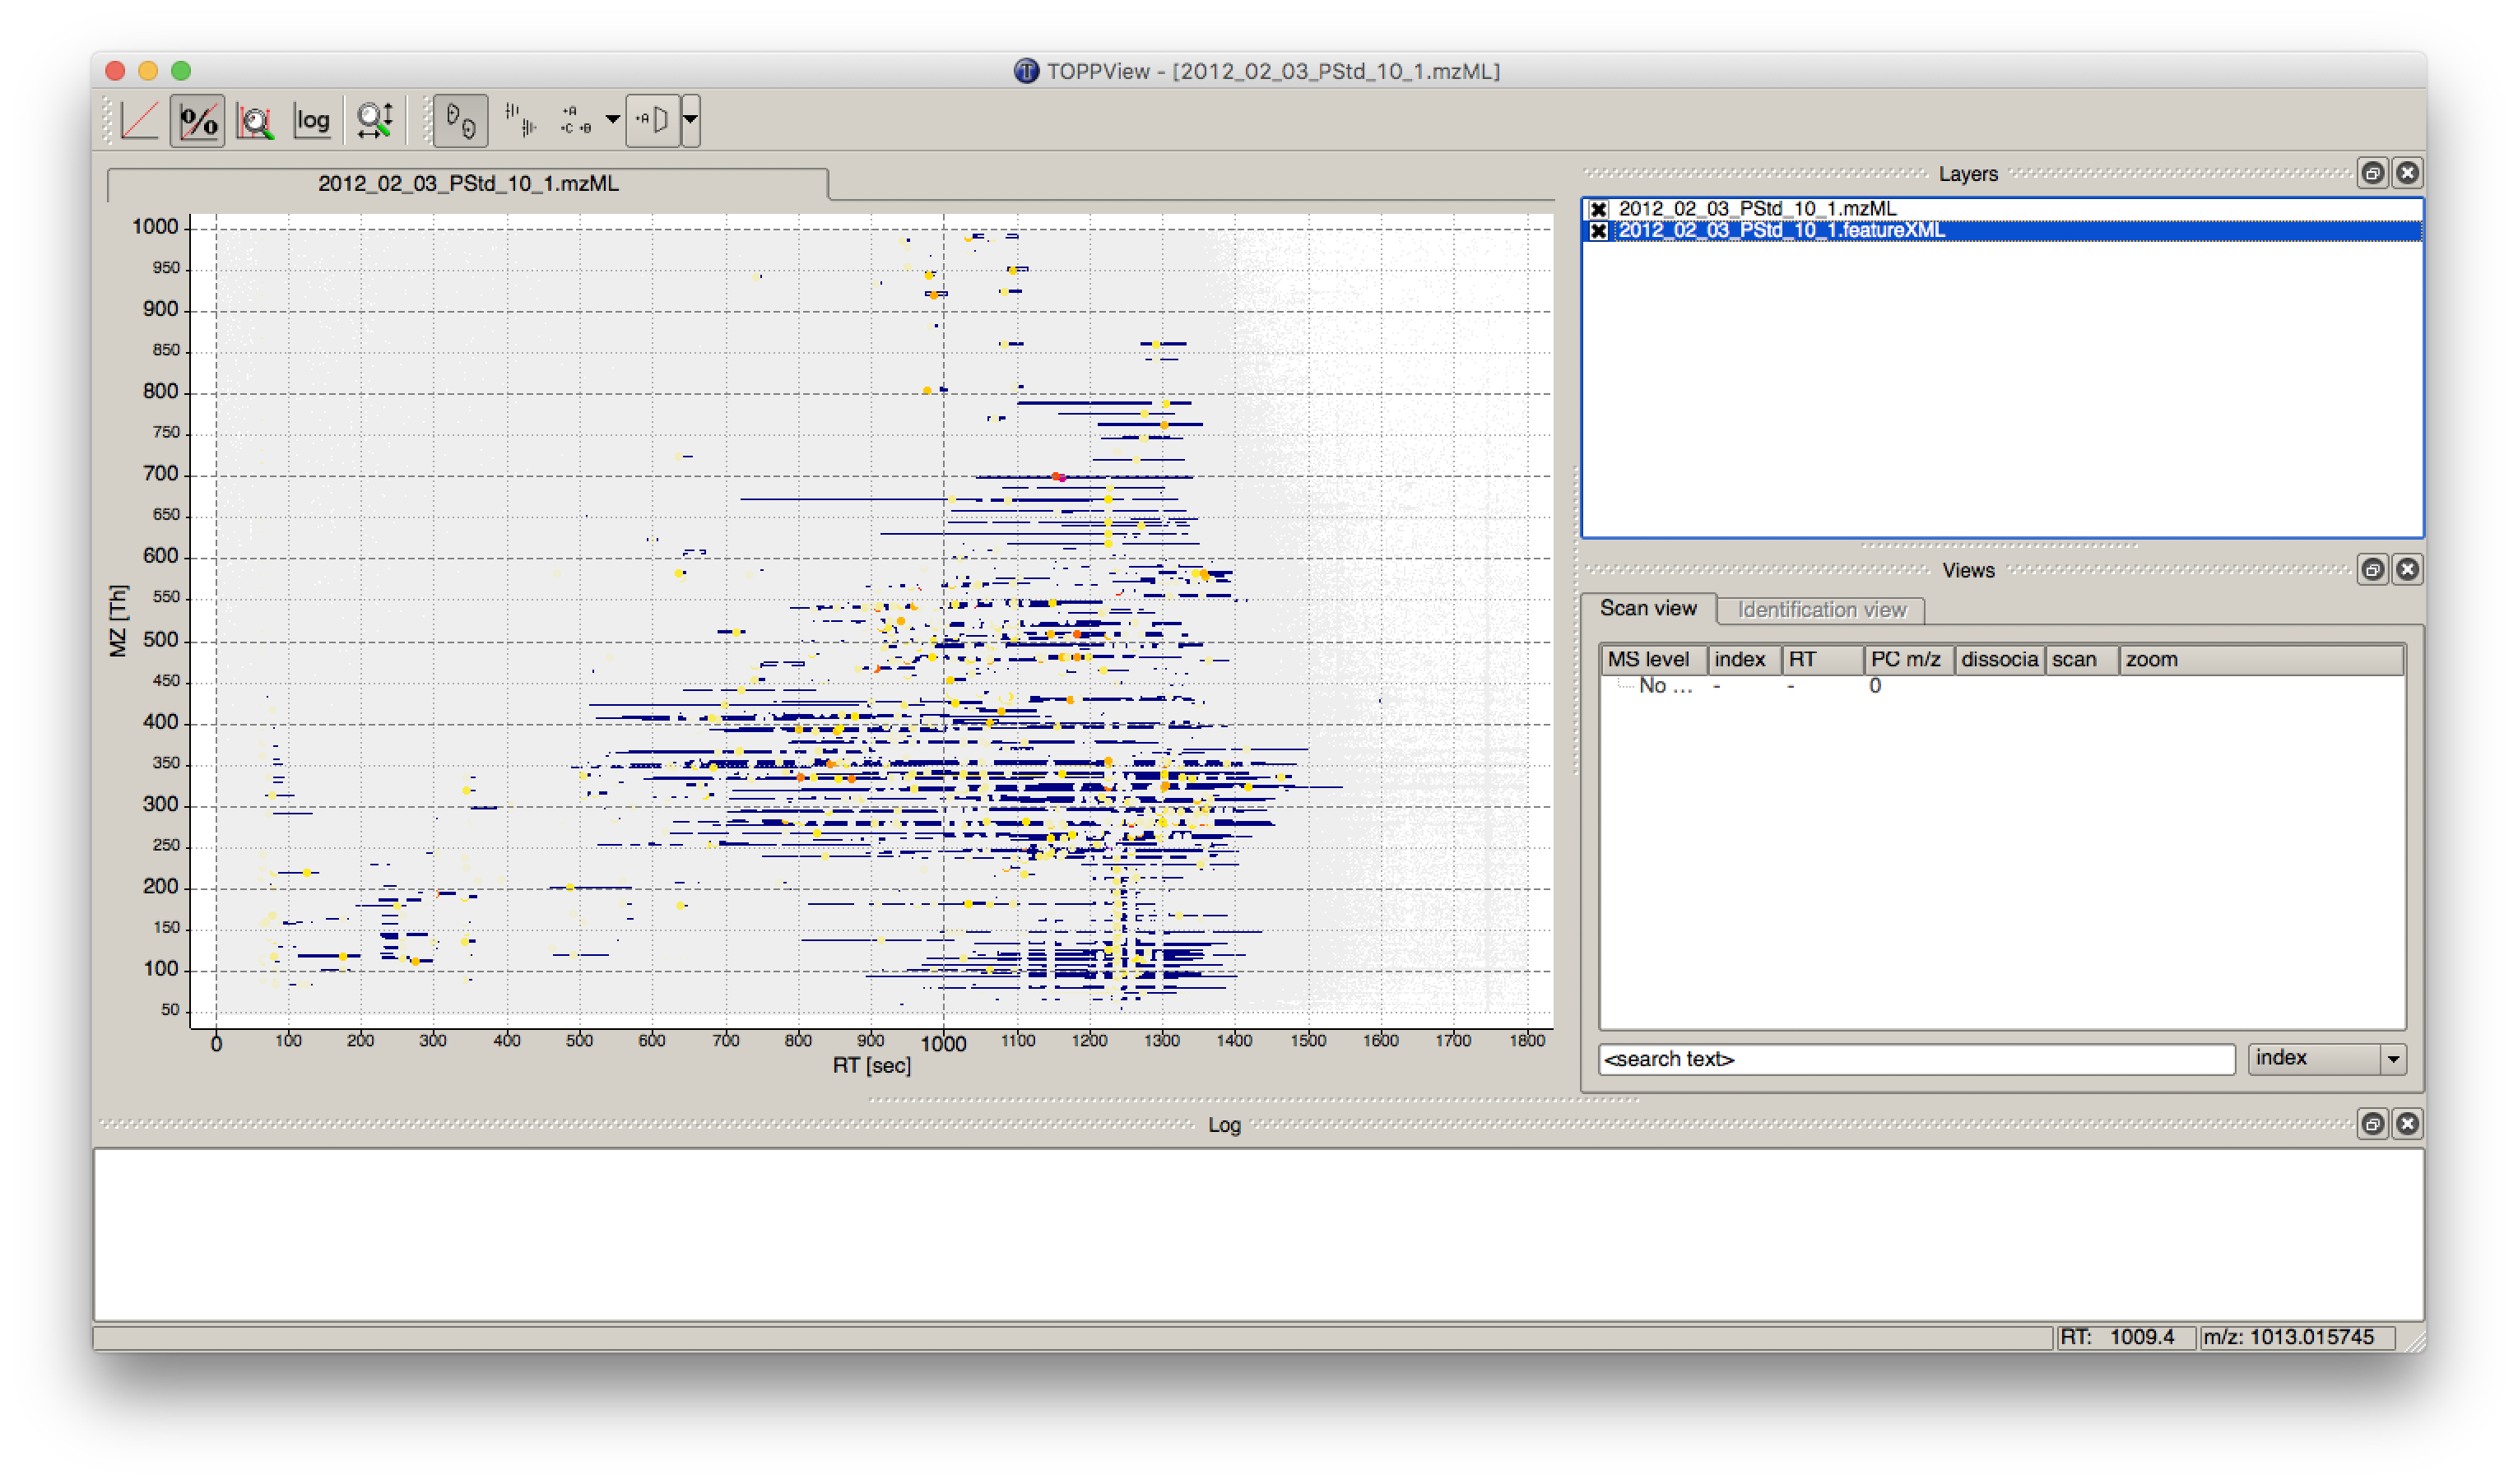Sort by MS level column header
This screenshot has height=1484, width=2518.
tap(1653, 660)
